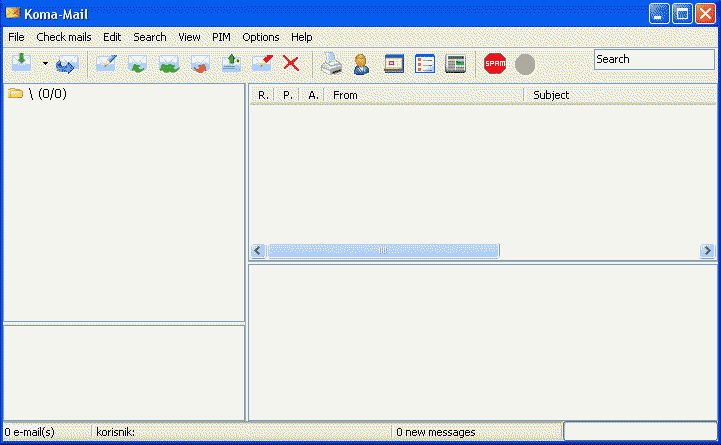Image resolution: width=721 pixels, height=445 pixels.
Task: Click the receive mail download icon
Action: 21,63
